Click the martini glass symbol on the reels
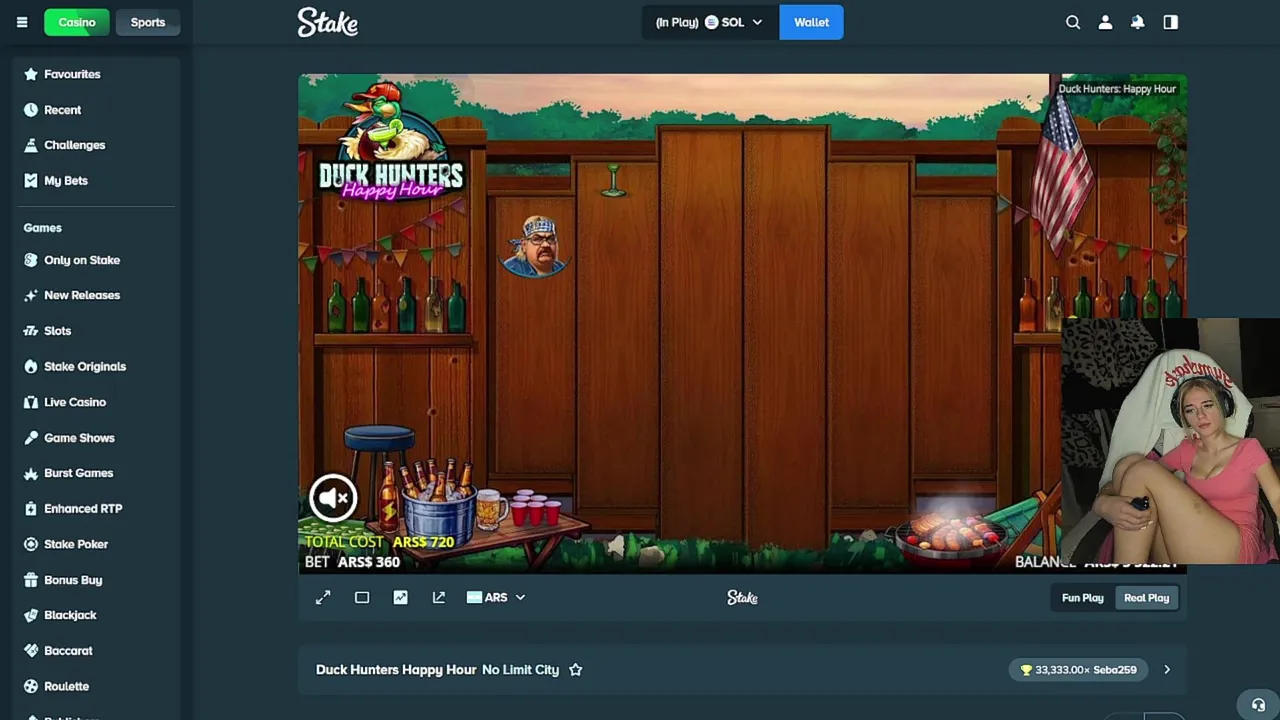Image resolution: width=1280 pixels, height=720 pixels. tap(614, 181)
